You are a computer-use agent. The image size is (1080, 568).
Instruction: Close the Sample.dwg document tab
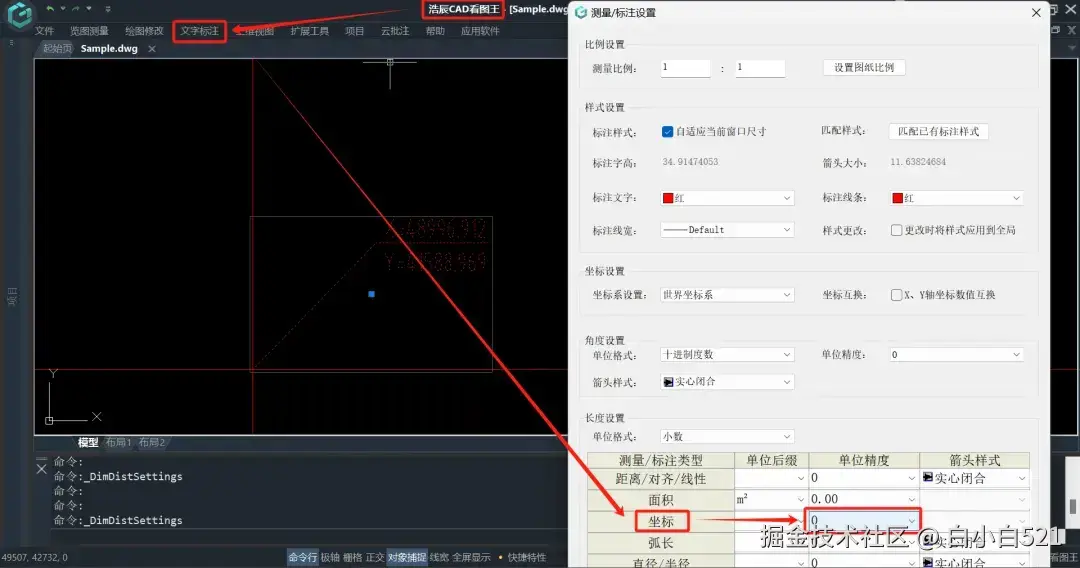(x=152, y=49)
